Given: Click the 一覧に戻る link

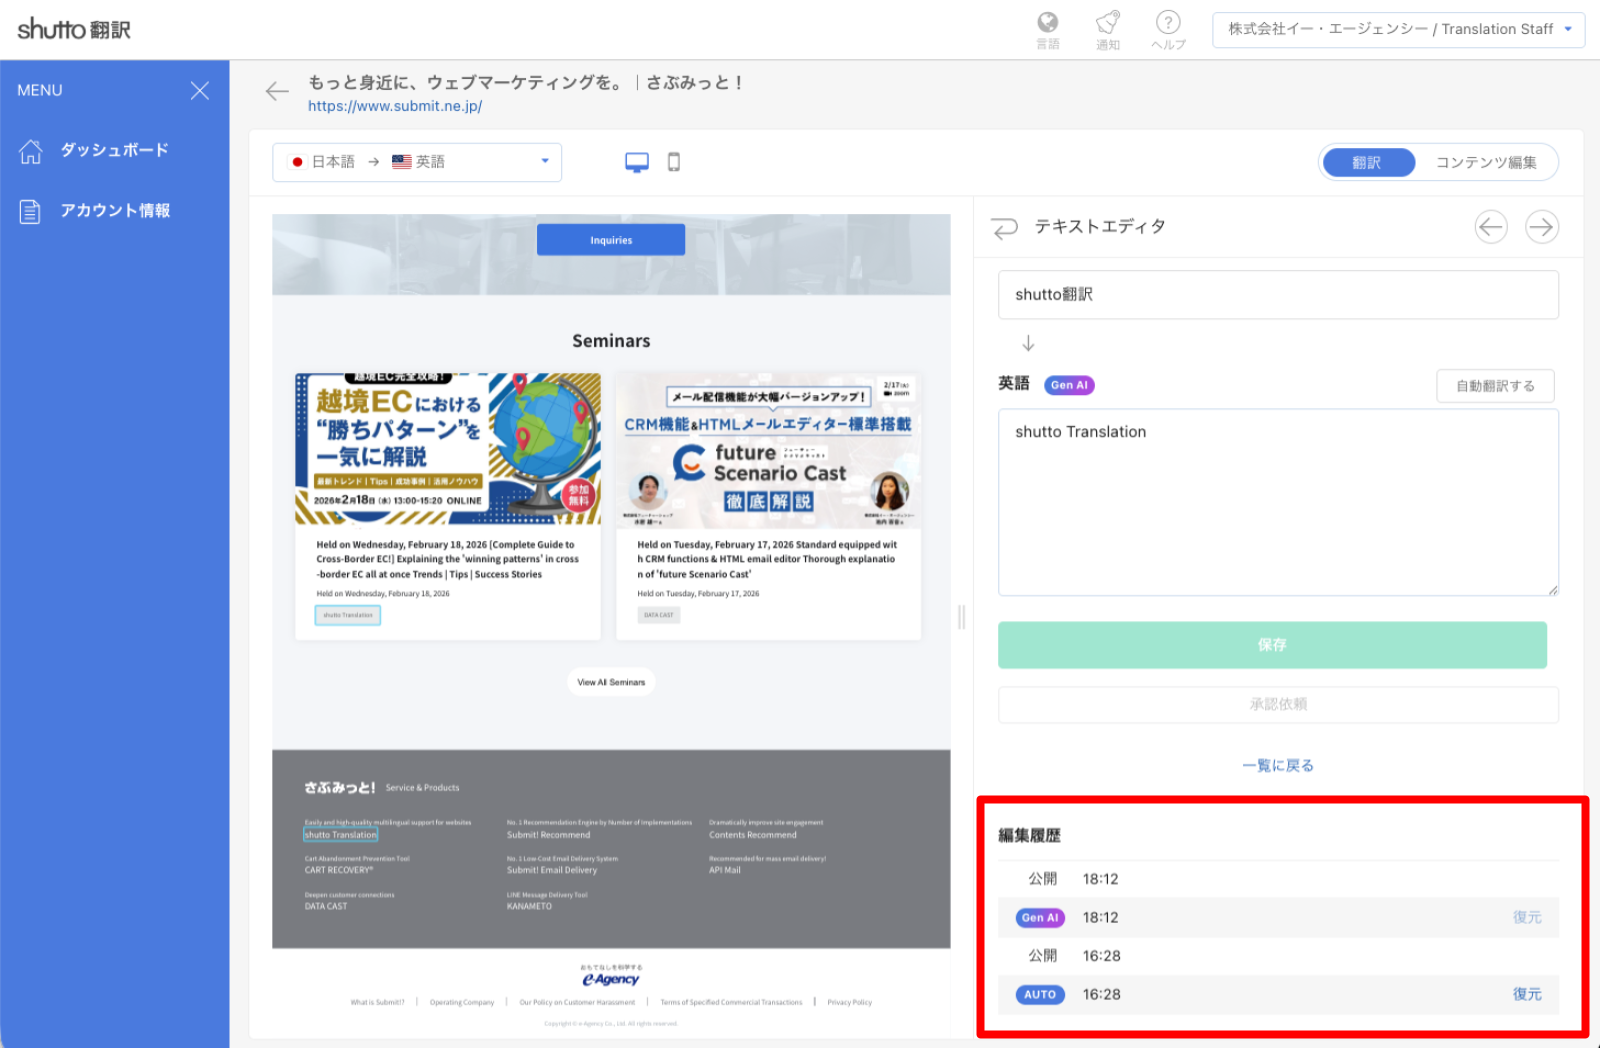Looking at the screenshot, I should click(1277, 764).
